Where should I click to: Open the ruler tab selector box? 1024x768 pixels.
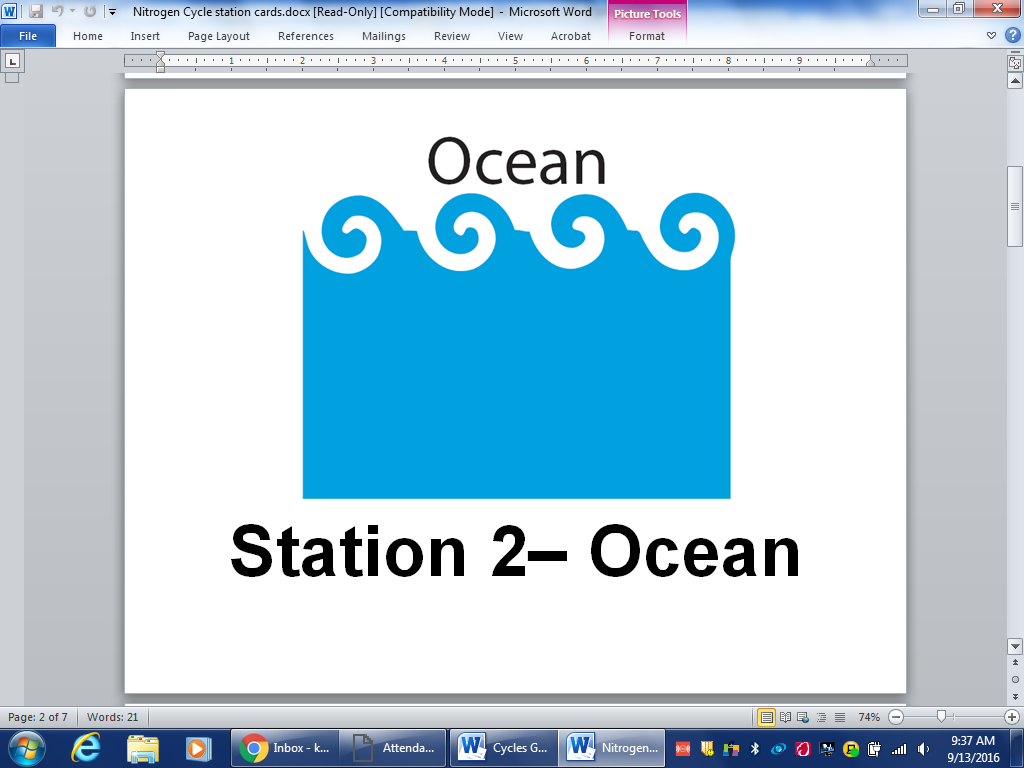point(15,62)
